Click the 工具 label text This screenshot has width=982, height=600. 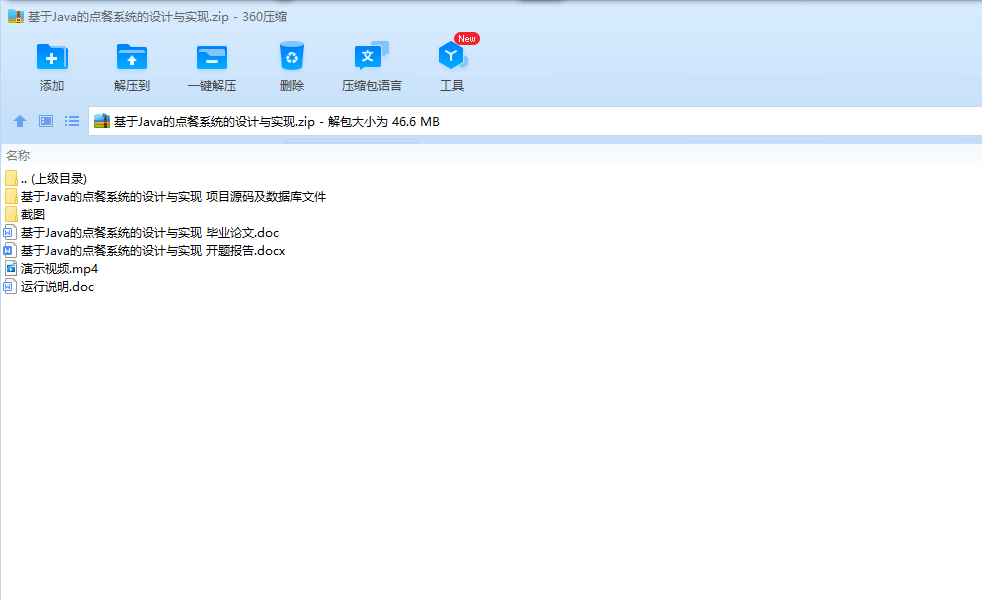(x=452, y=86)
